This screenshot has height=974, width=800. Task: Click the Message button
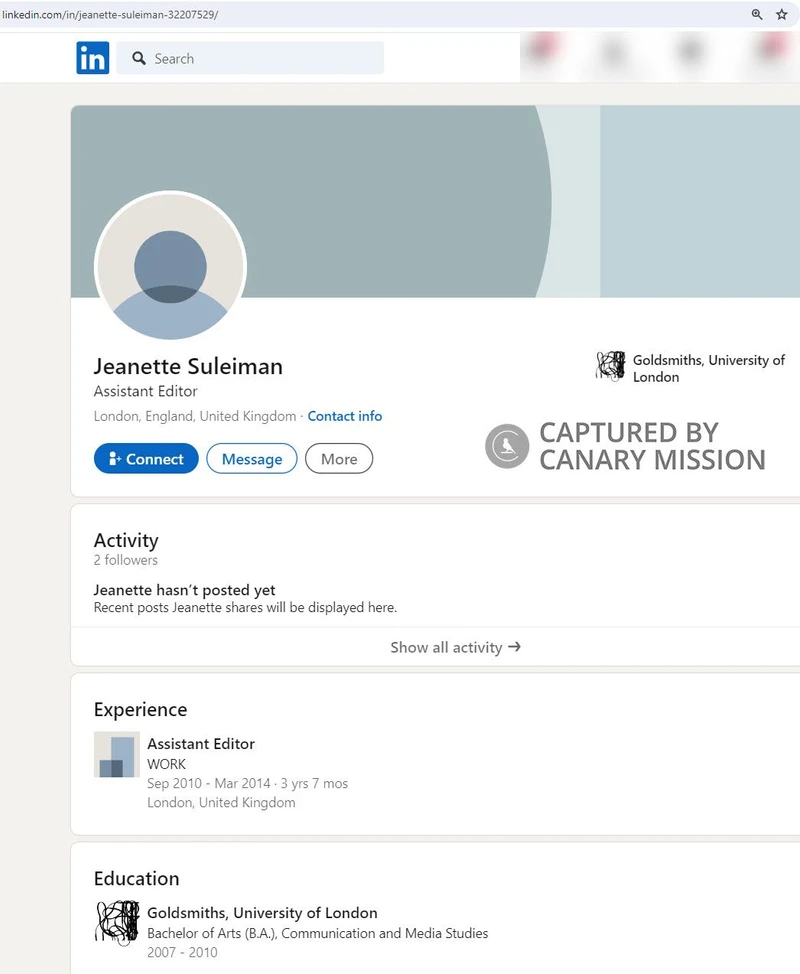[252, 458]
